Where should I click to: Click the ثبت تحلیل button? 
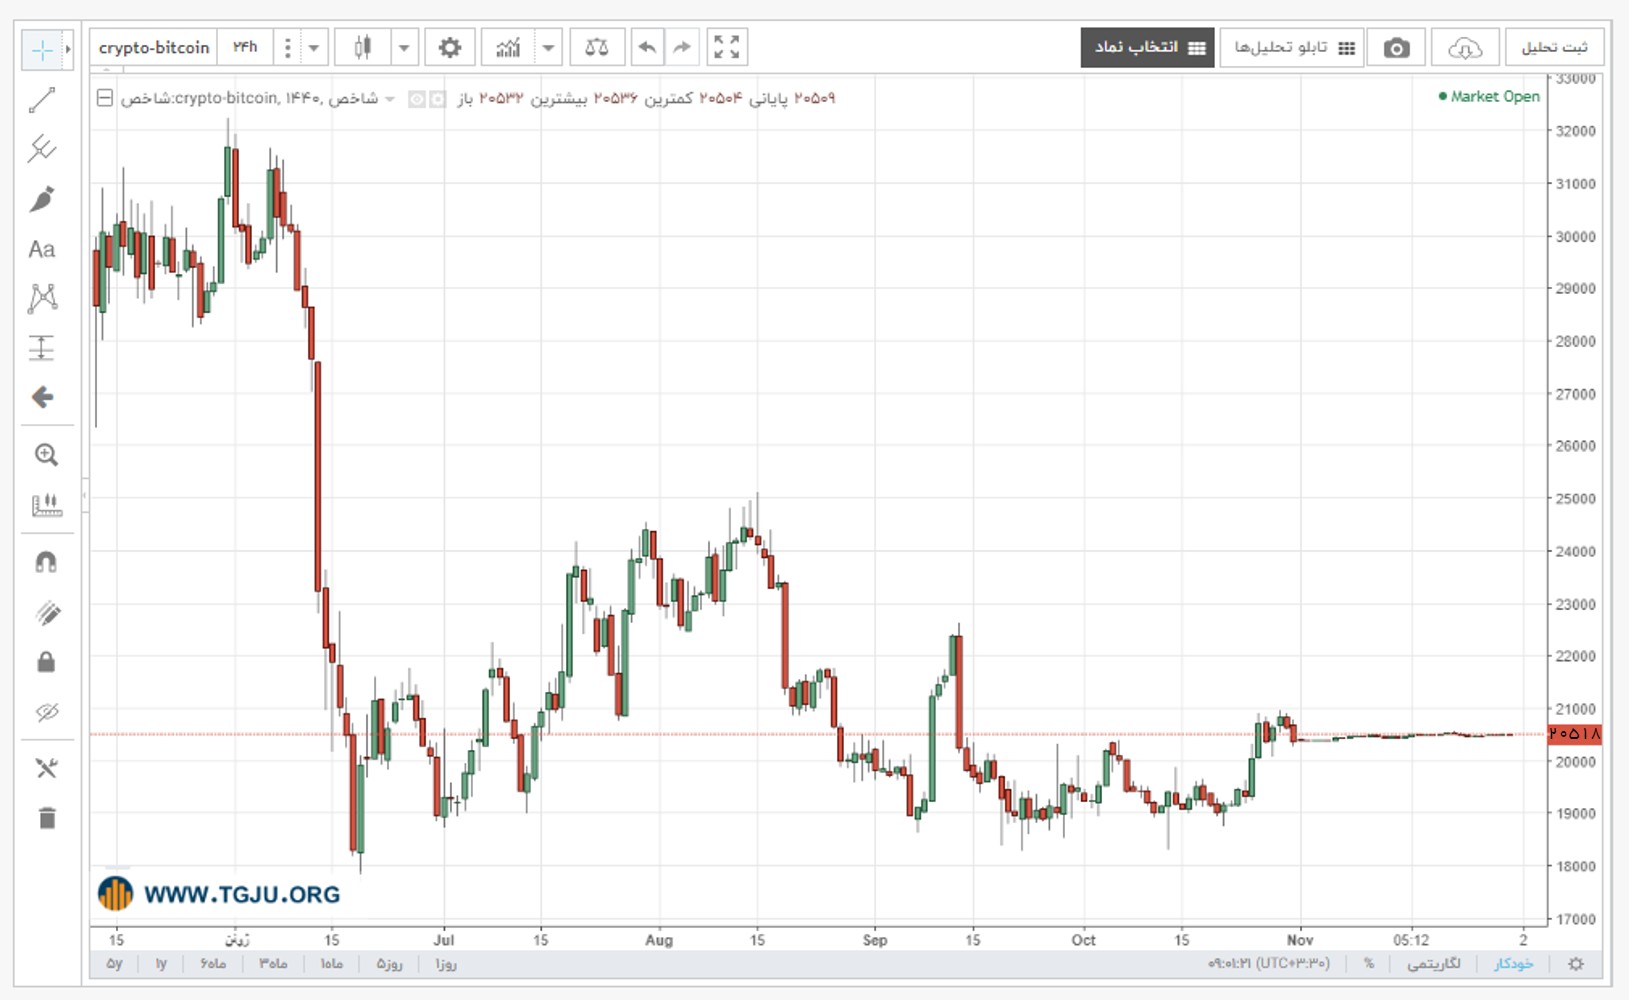coord(1554,47)
